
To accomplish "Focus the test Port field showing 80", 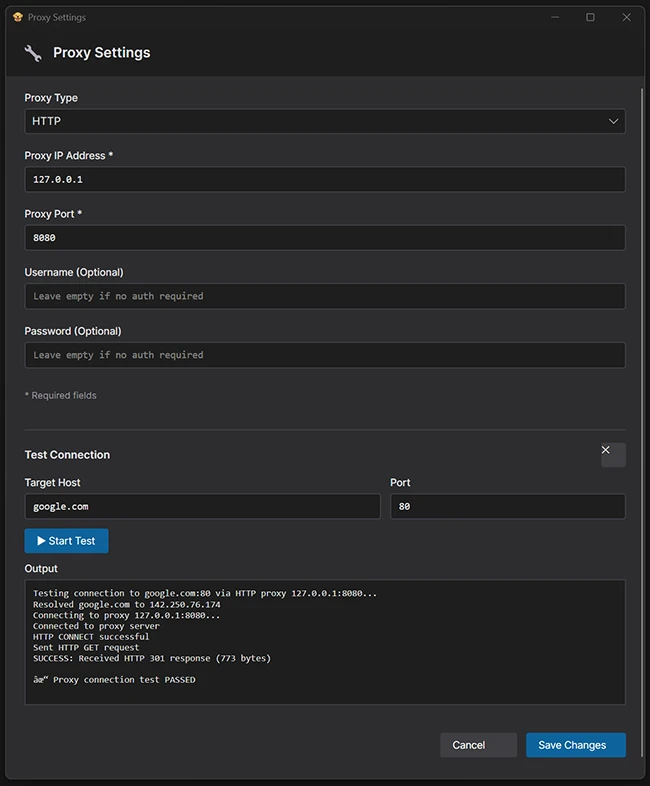I will 507,506.
